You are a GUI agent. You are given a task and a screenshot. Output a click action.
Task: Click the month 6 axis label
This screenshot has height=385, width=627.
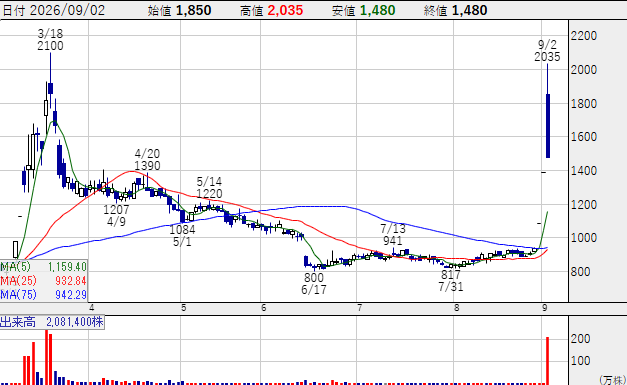(x=264, y=307)
